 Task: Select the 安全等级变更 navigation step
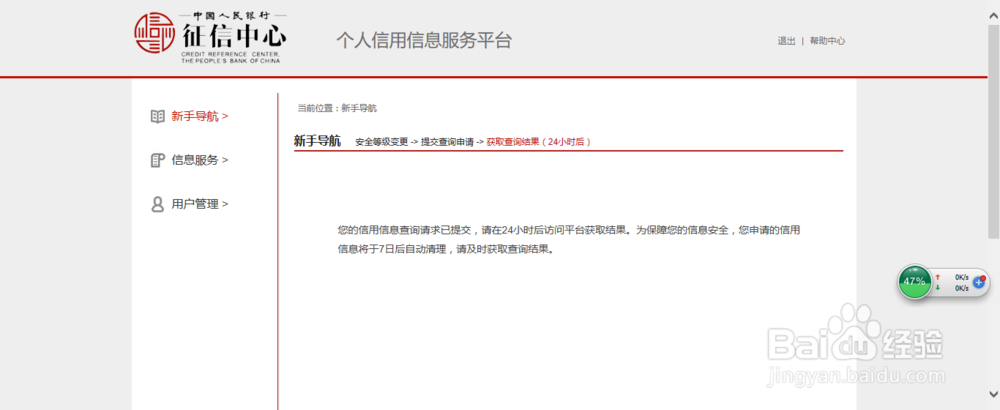pos(381,142)
